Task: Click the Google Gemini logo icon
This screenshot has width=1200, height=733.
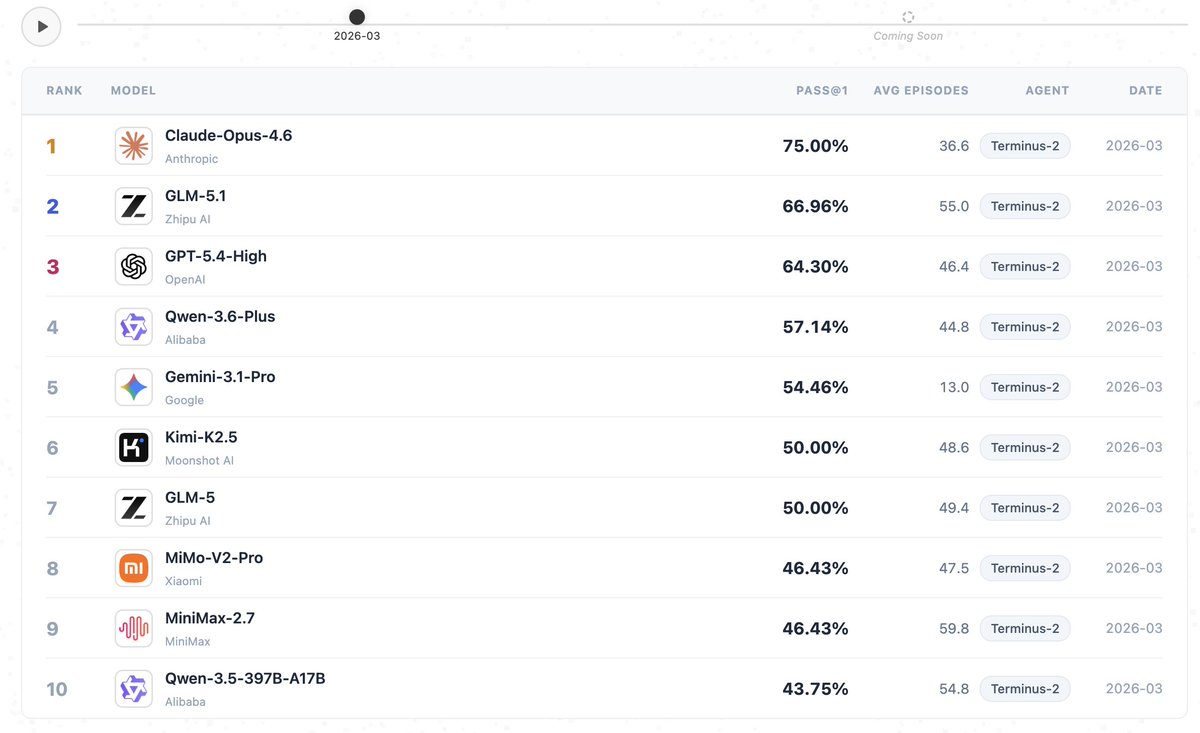Action: pyautogui.click(x=134, y=387)
